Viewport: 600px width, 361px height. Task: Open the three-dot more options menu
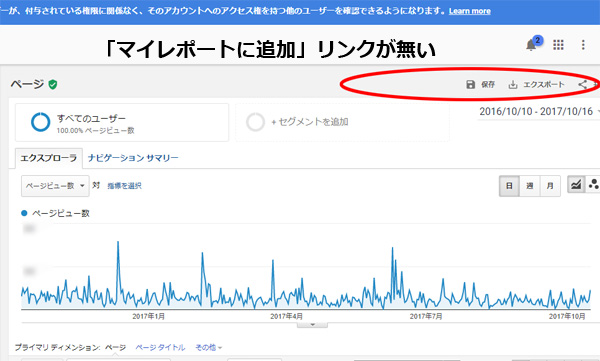(583, 45)
